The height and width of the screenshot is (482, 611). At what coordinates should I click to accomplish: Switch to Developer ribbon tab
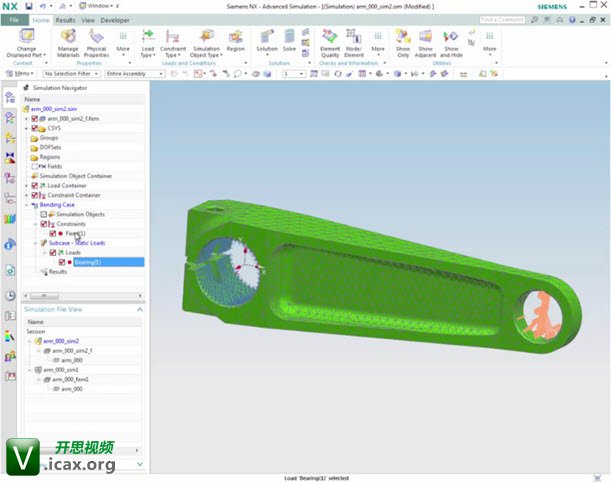coord(115,20)
